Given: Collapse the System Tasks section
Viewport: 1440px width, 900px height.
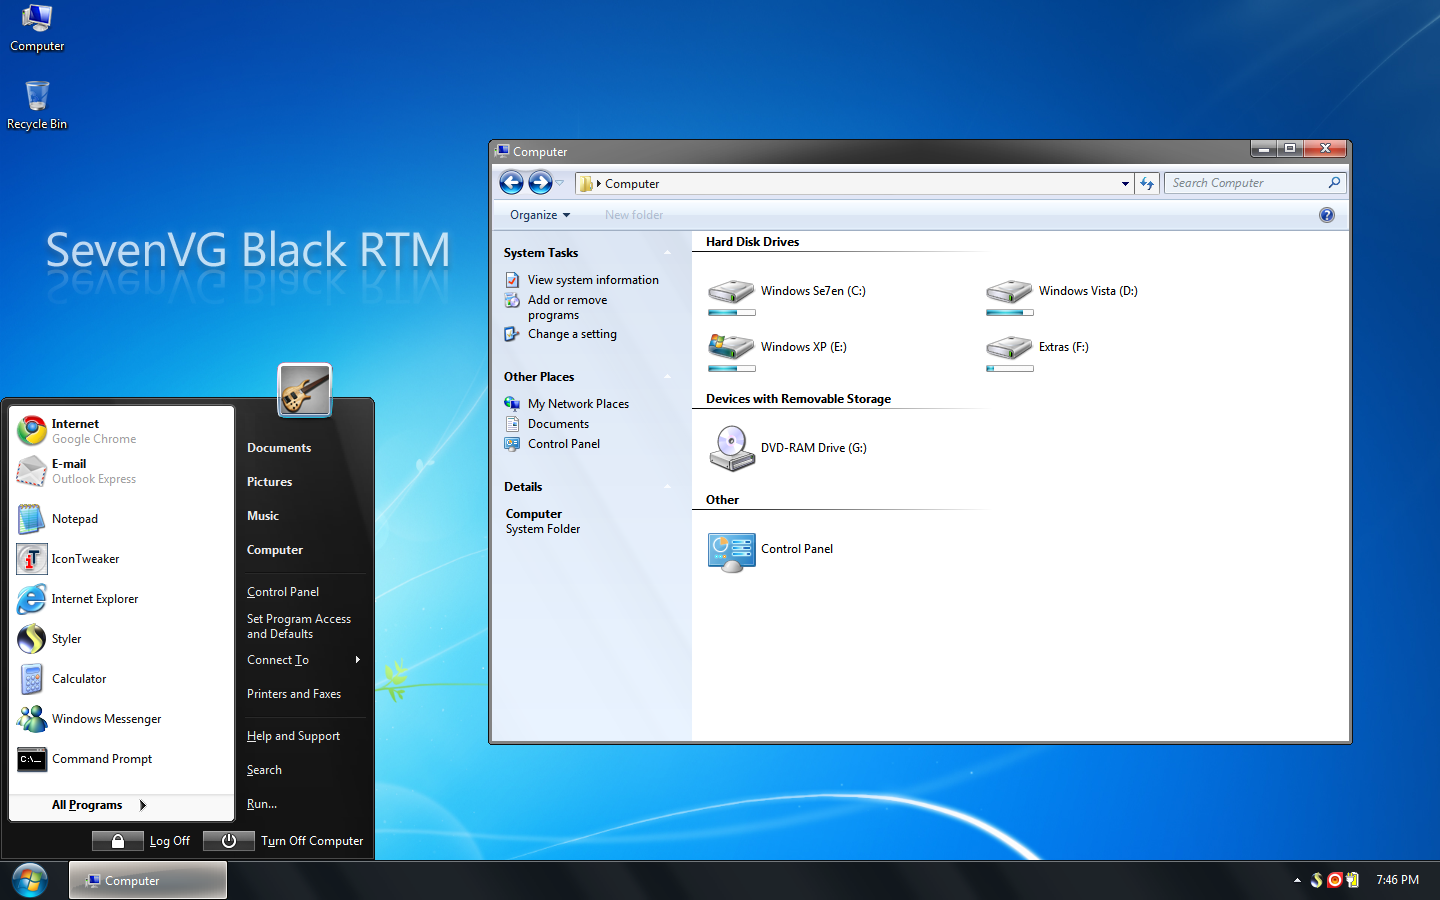Looking at the screenshot, I should click(668, 253).
